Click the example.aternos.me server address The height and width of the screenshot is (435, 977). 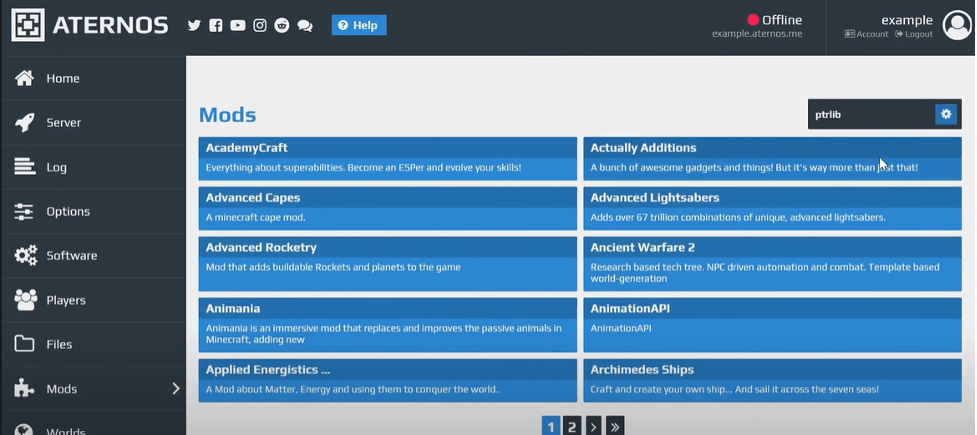[x=757, y=34]
